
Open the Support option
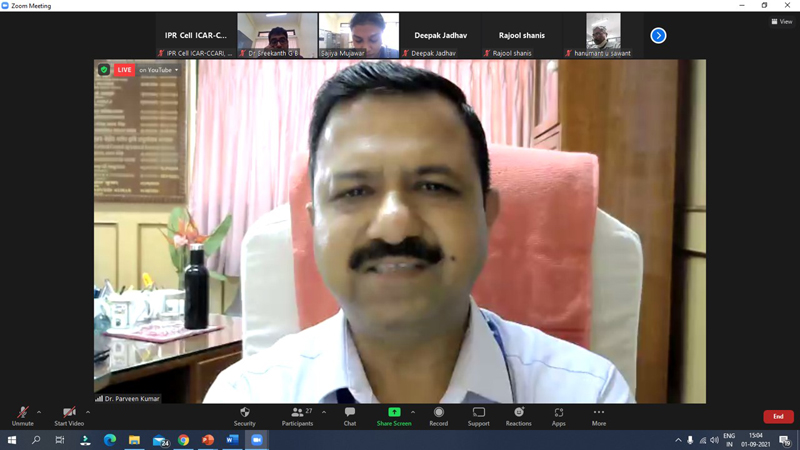click(479, 416)
